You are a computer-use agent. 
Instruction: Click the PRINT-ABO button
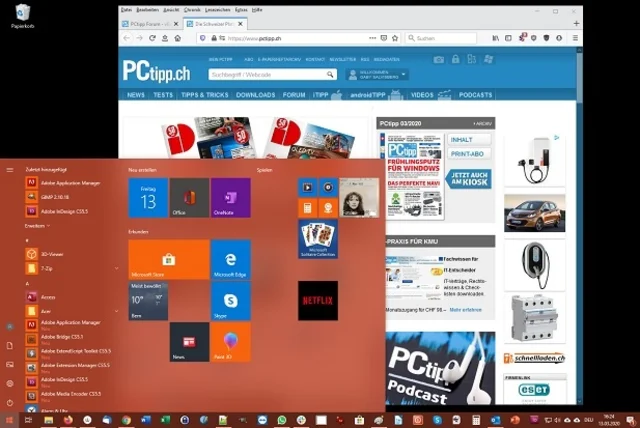469,154
